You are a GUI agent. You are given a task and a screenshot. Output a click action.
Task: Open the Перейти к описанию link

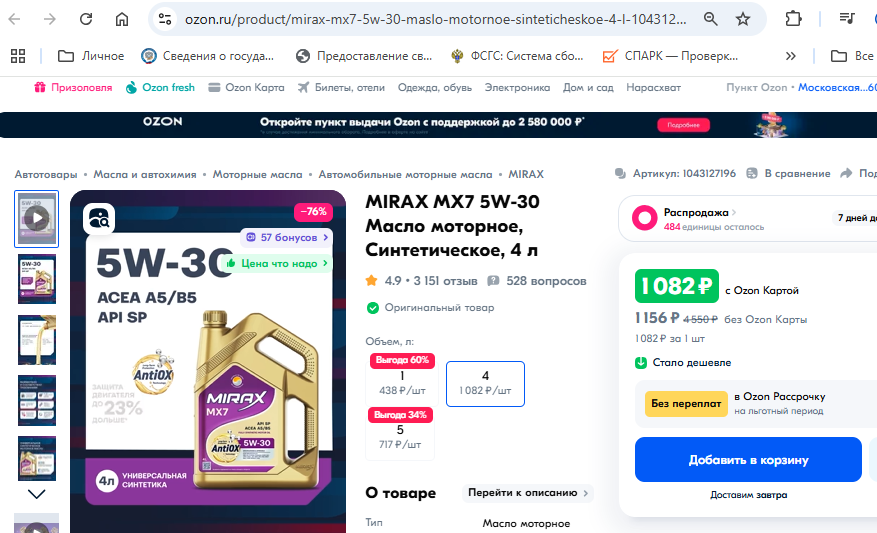click(x=528, y=493)
